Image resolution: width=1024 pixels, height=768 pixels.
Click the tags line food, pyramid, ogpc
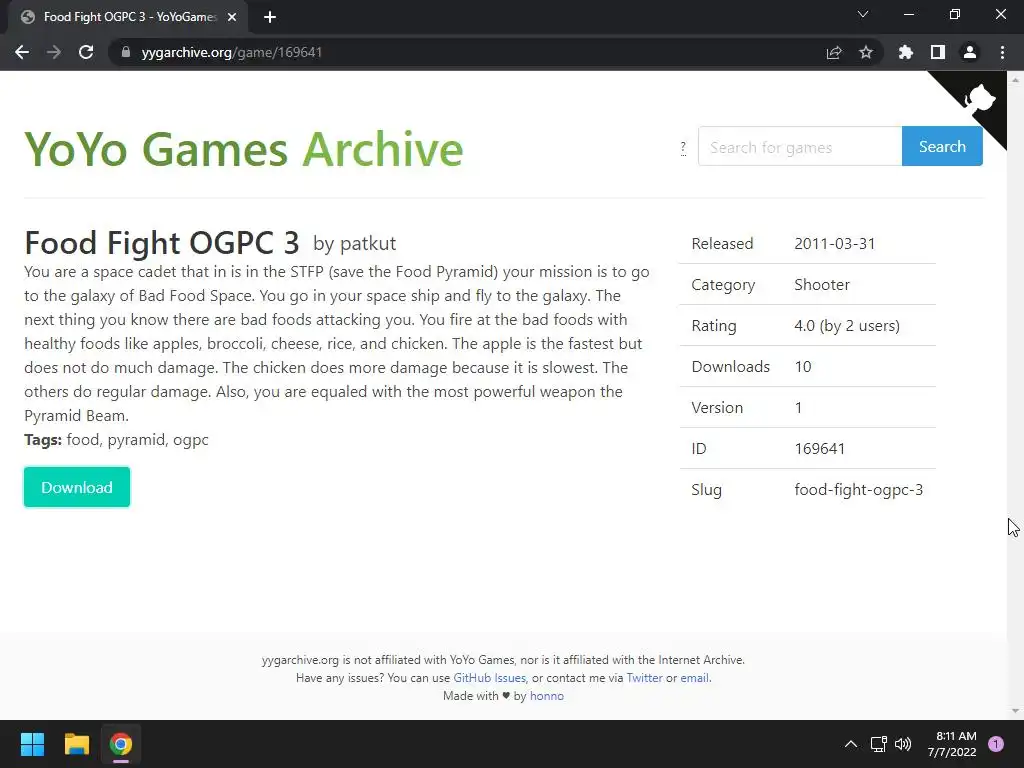(x=116, y=440)
